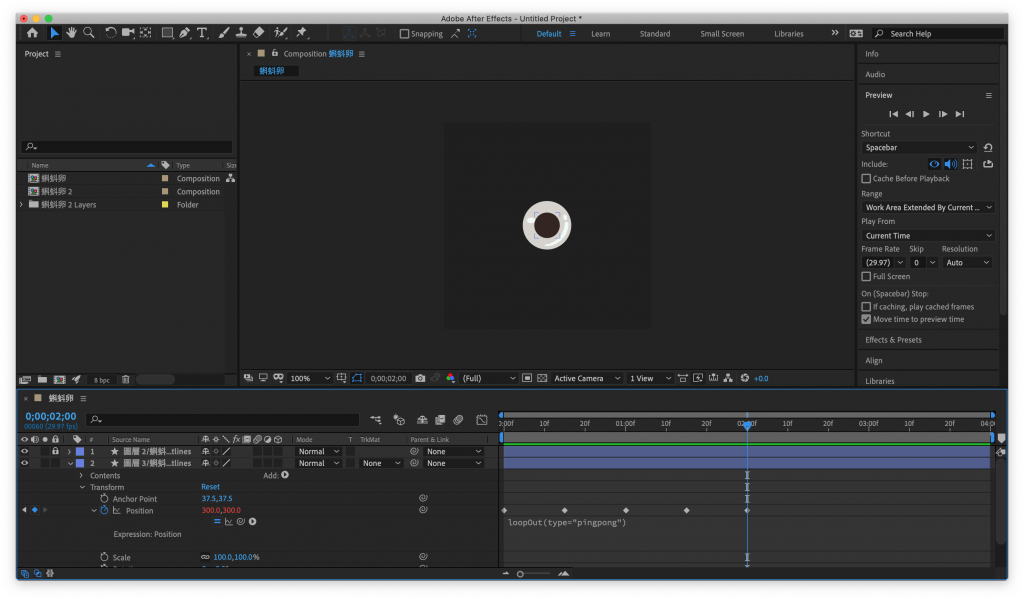Click the Graph Editor icon in timeline
Screen dimensions: 1024x599
pyautogui.click(x=482, y=420)
